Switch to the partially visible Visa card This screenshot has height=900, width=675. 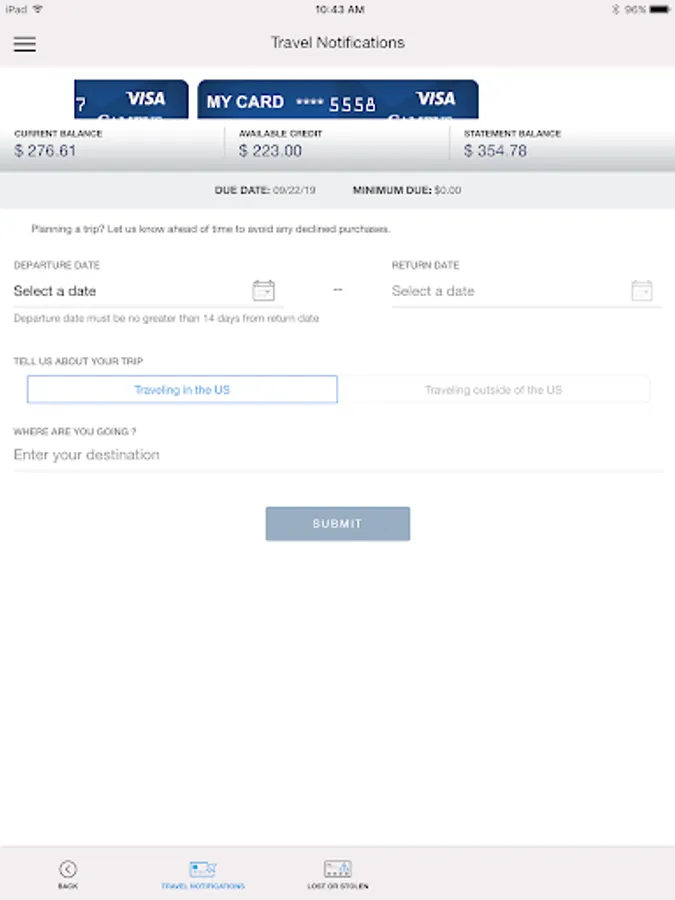(x=131, y=99)
